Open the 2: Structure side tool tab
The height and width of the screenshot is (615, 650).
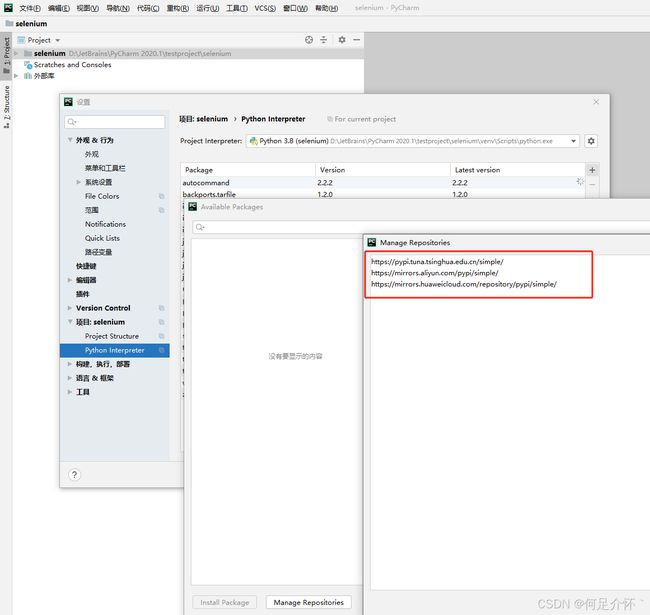click(7, 107)
